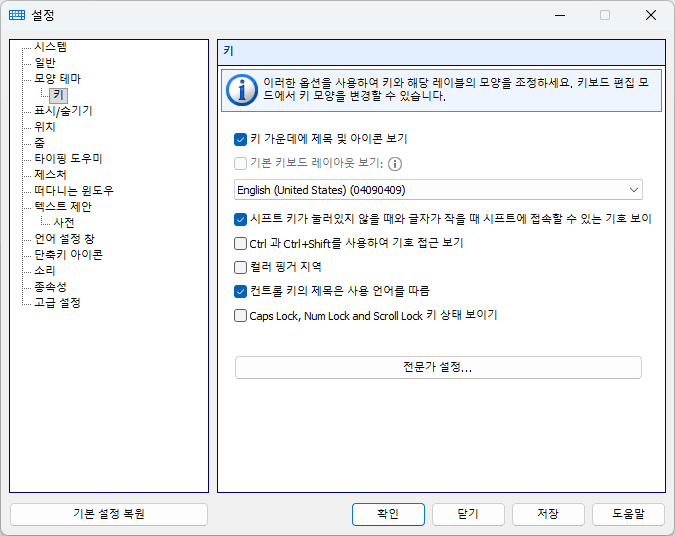
Task: Click the 닫기 button
Action: (468, 514)
